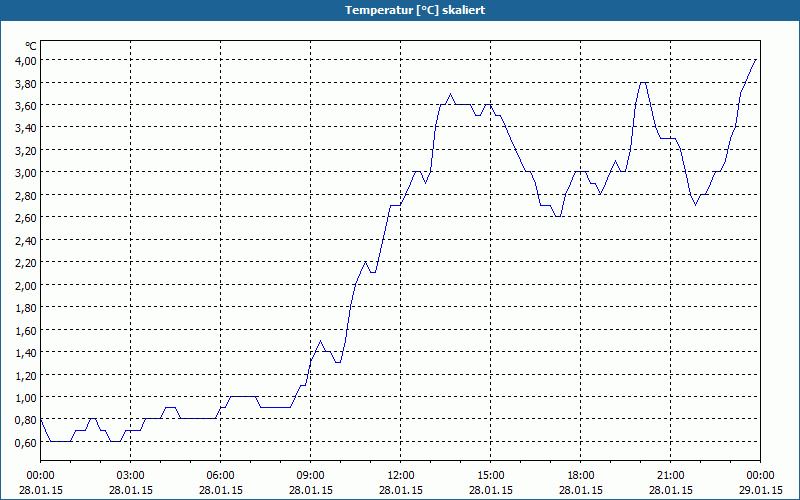
Task: Click the '3,00' y-axis tick label
Action: 26,172
